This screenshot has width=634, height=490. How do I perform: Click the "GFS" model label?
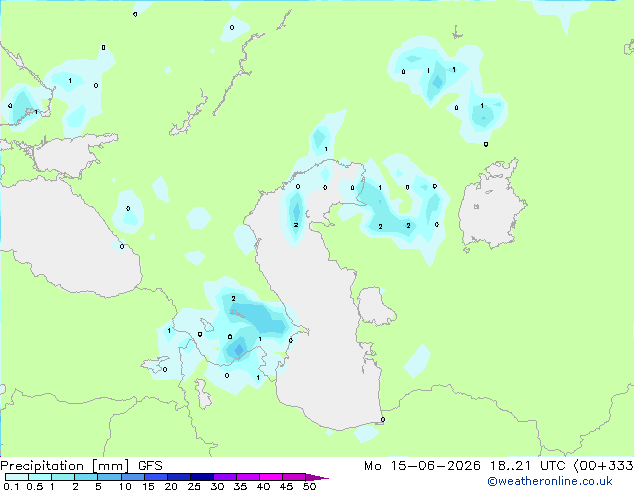[150, 466]
